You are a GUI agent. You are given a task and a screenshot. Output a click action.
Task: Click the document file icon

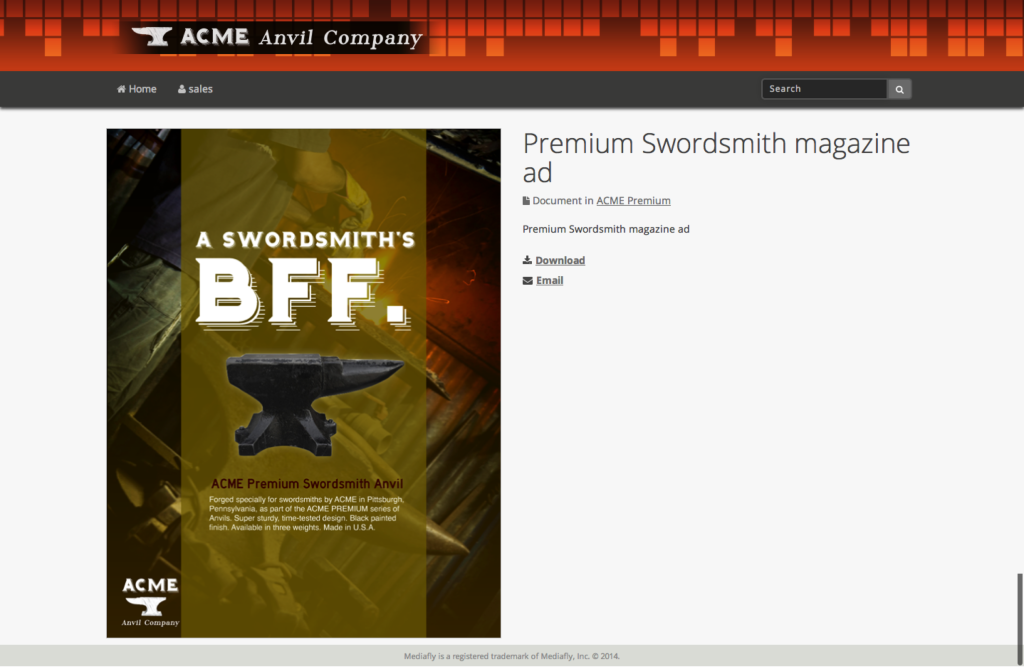click(526, 201)
